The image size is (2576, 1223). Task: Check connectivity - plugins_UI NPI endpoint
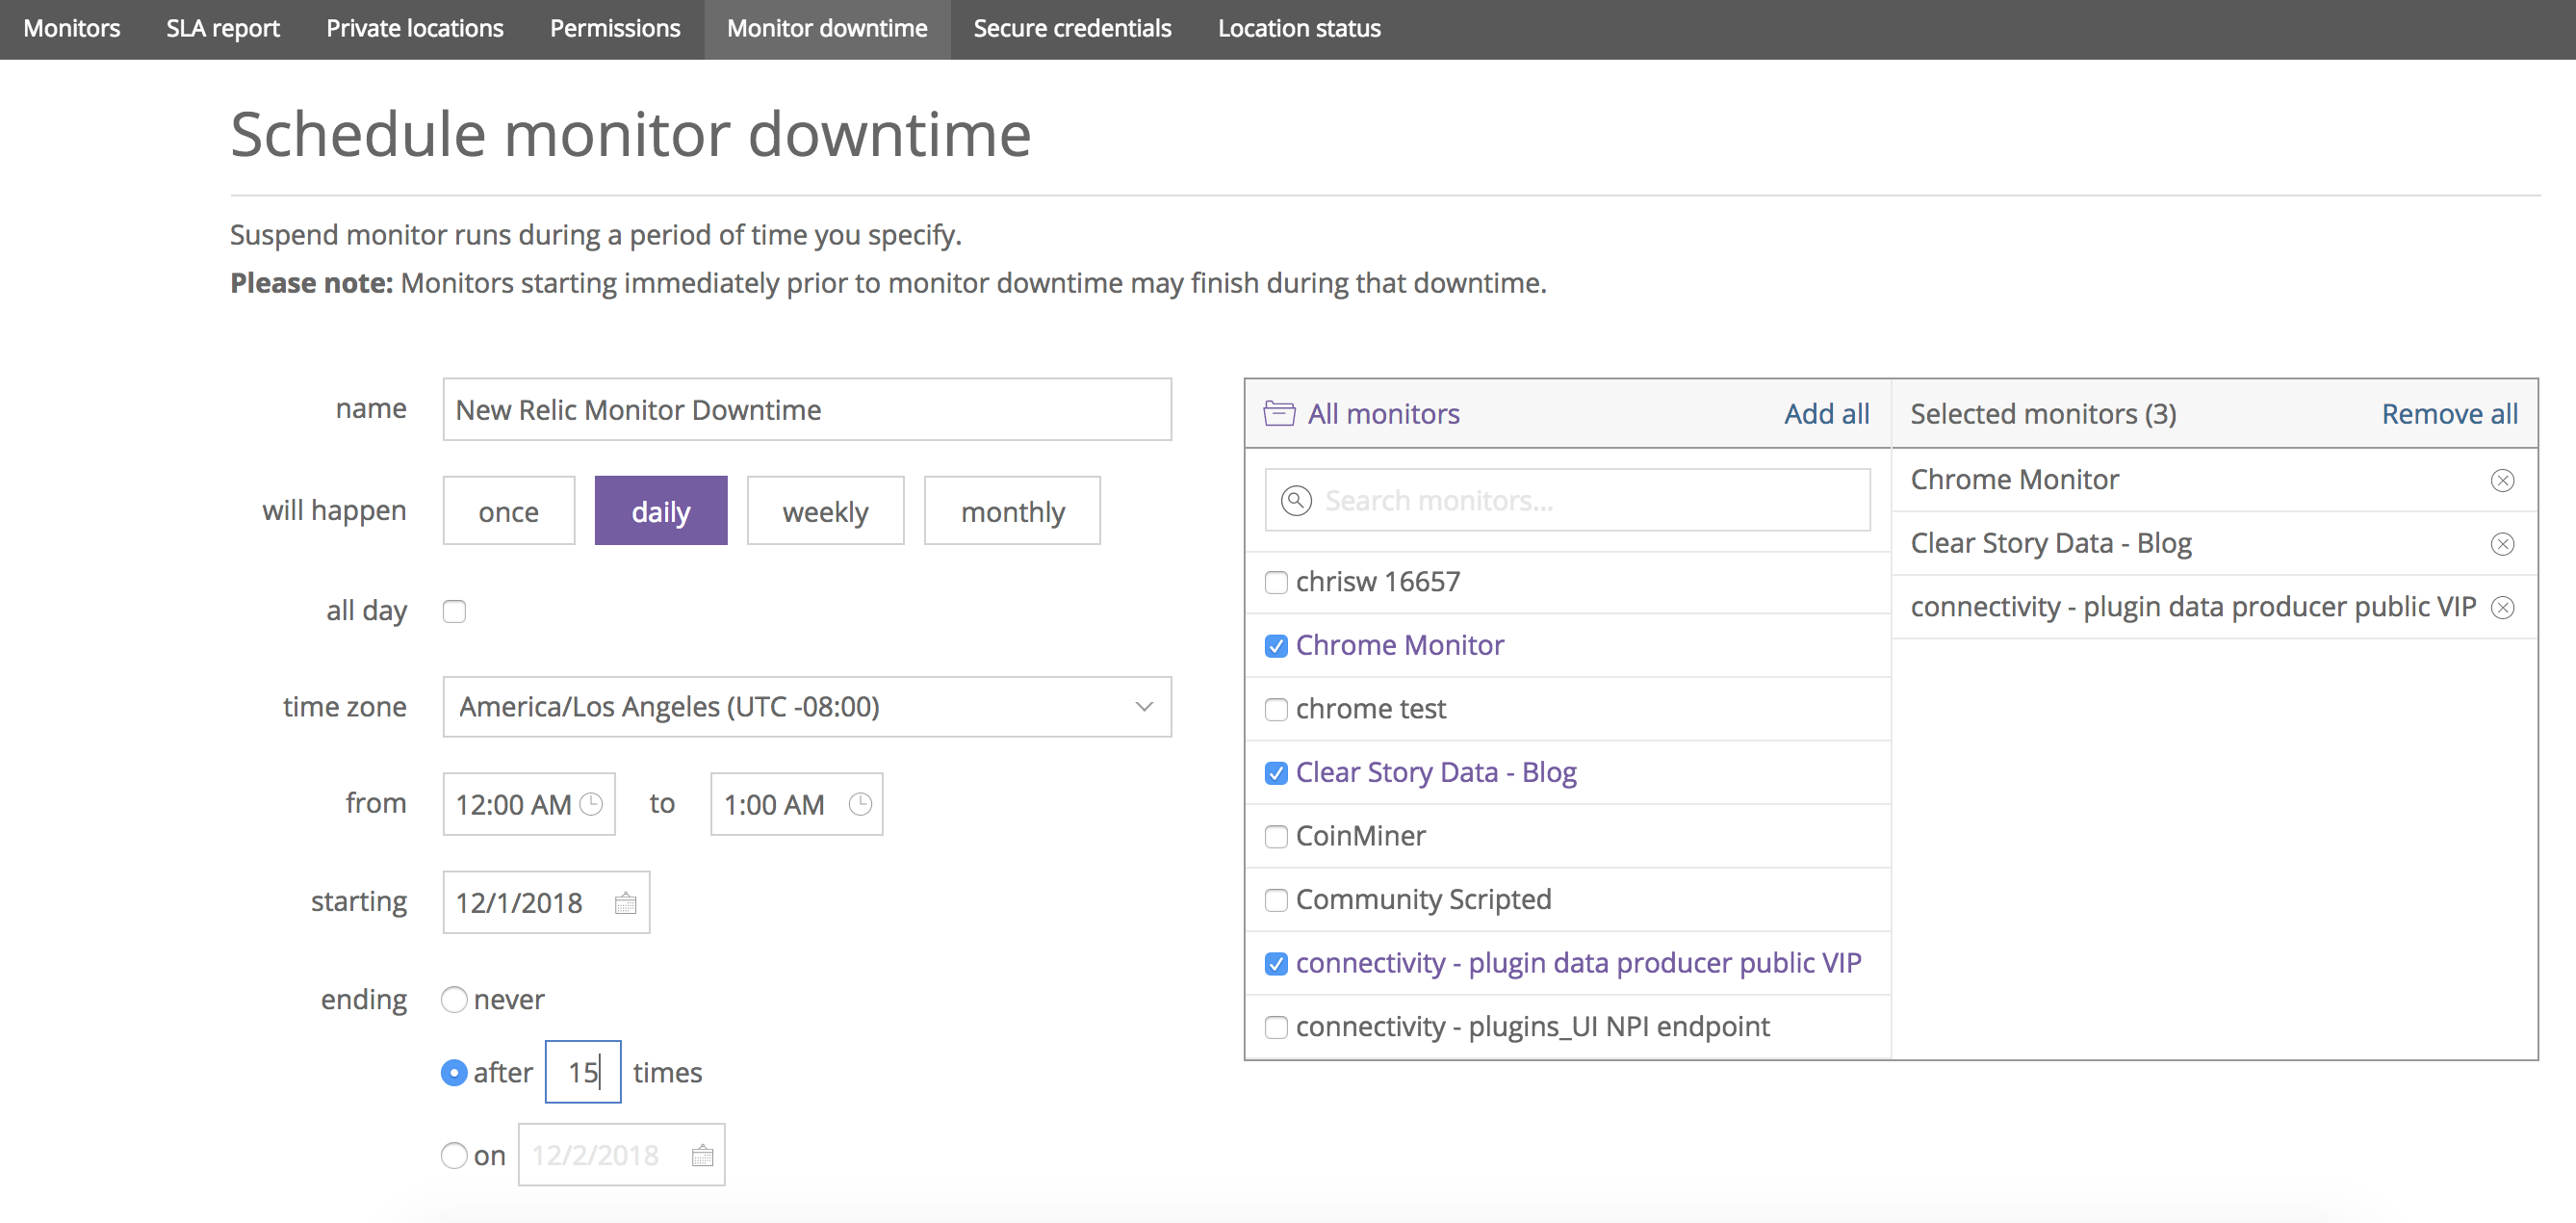coord(1276,1027)
